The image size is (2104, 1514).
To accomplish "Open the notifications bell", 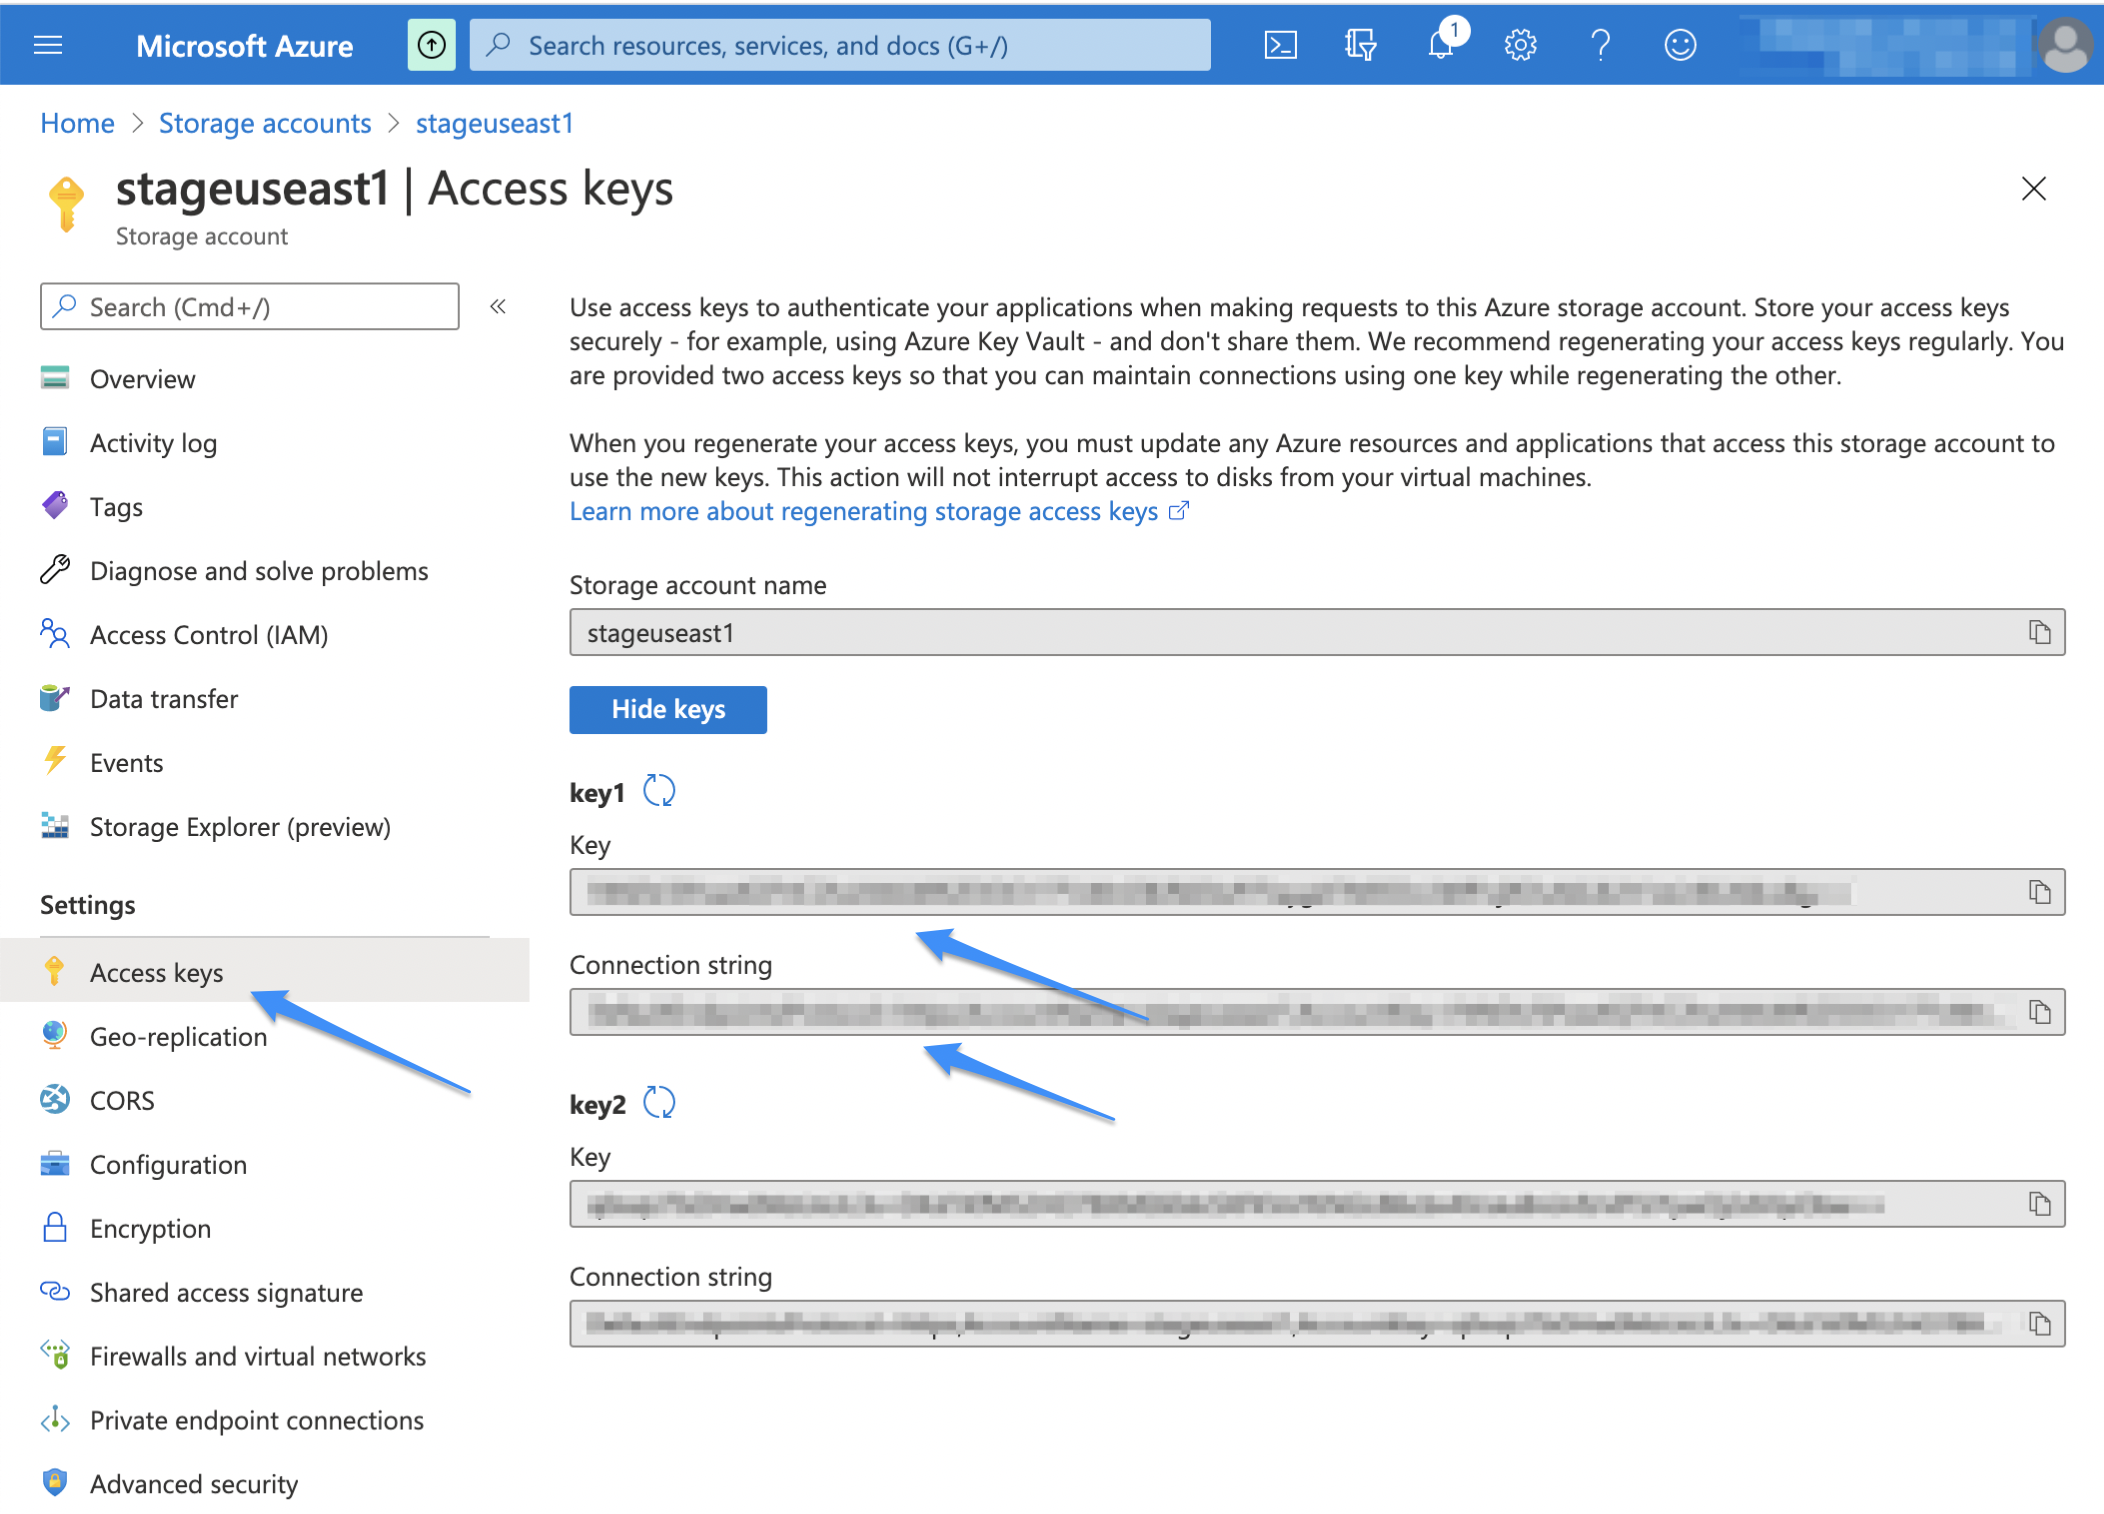I will click(x=1441, y=45).
